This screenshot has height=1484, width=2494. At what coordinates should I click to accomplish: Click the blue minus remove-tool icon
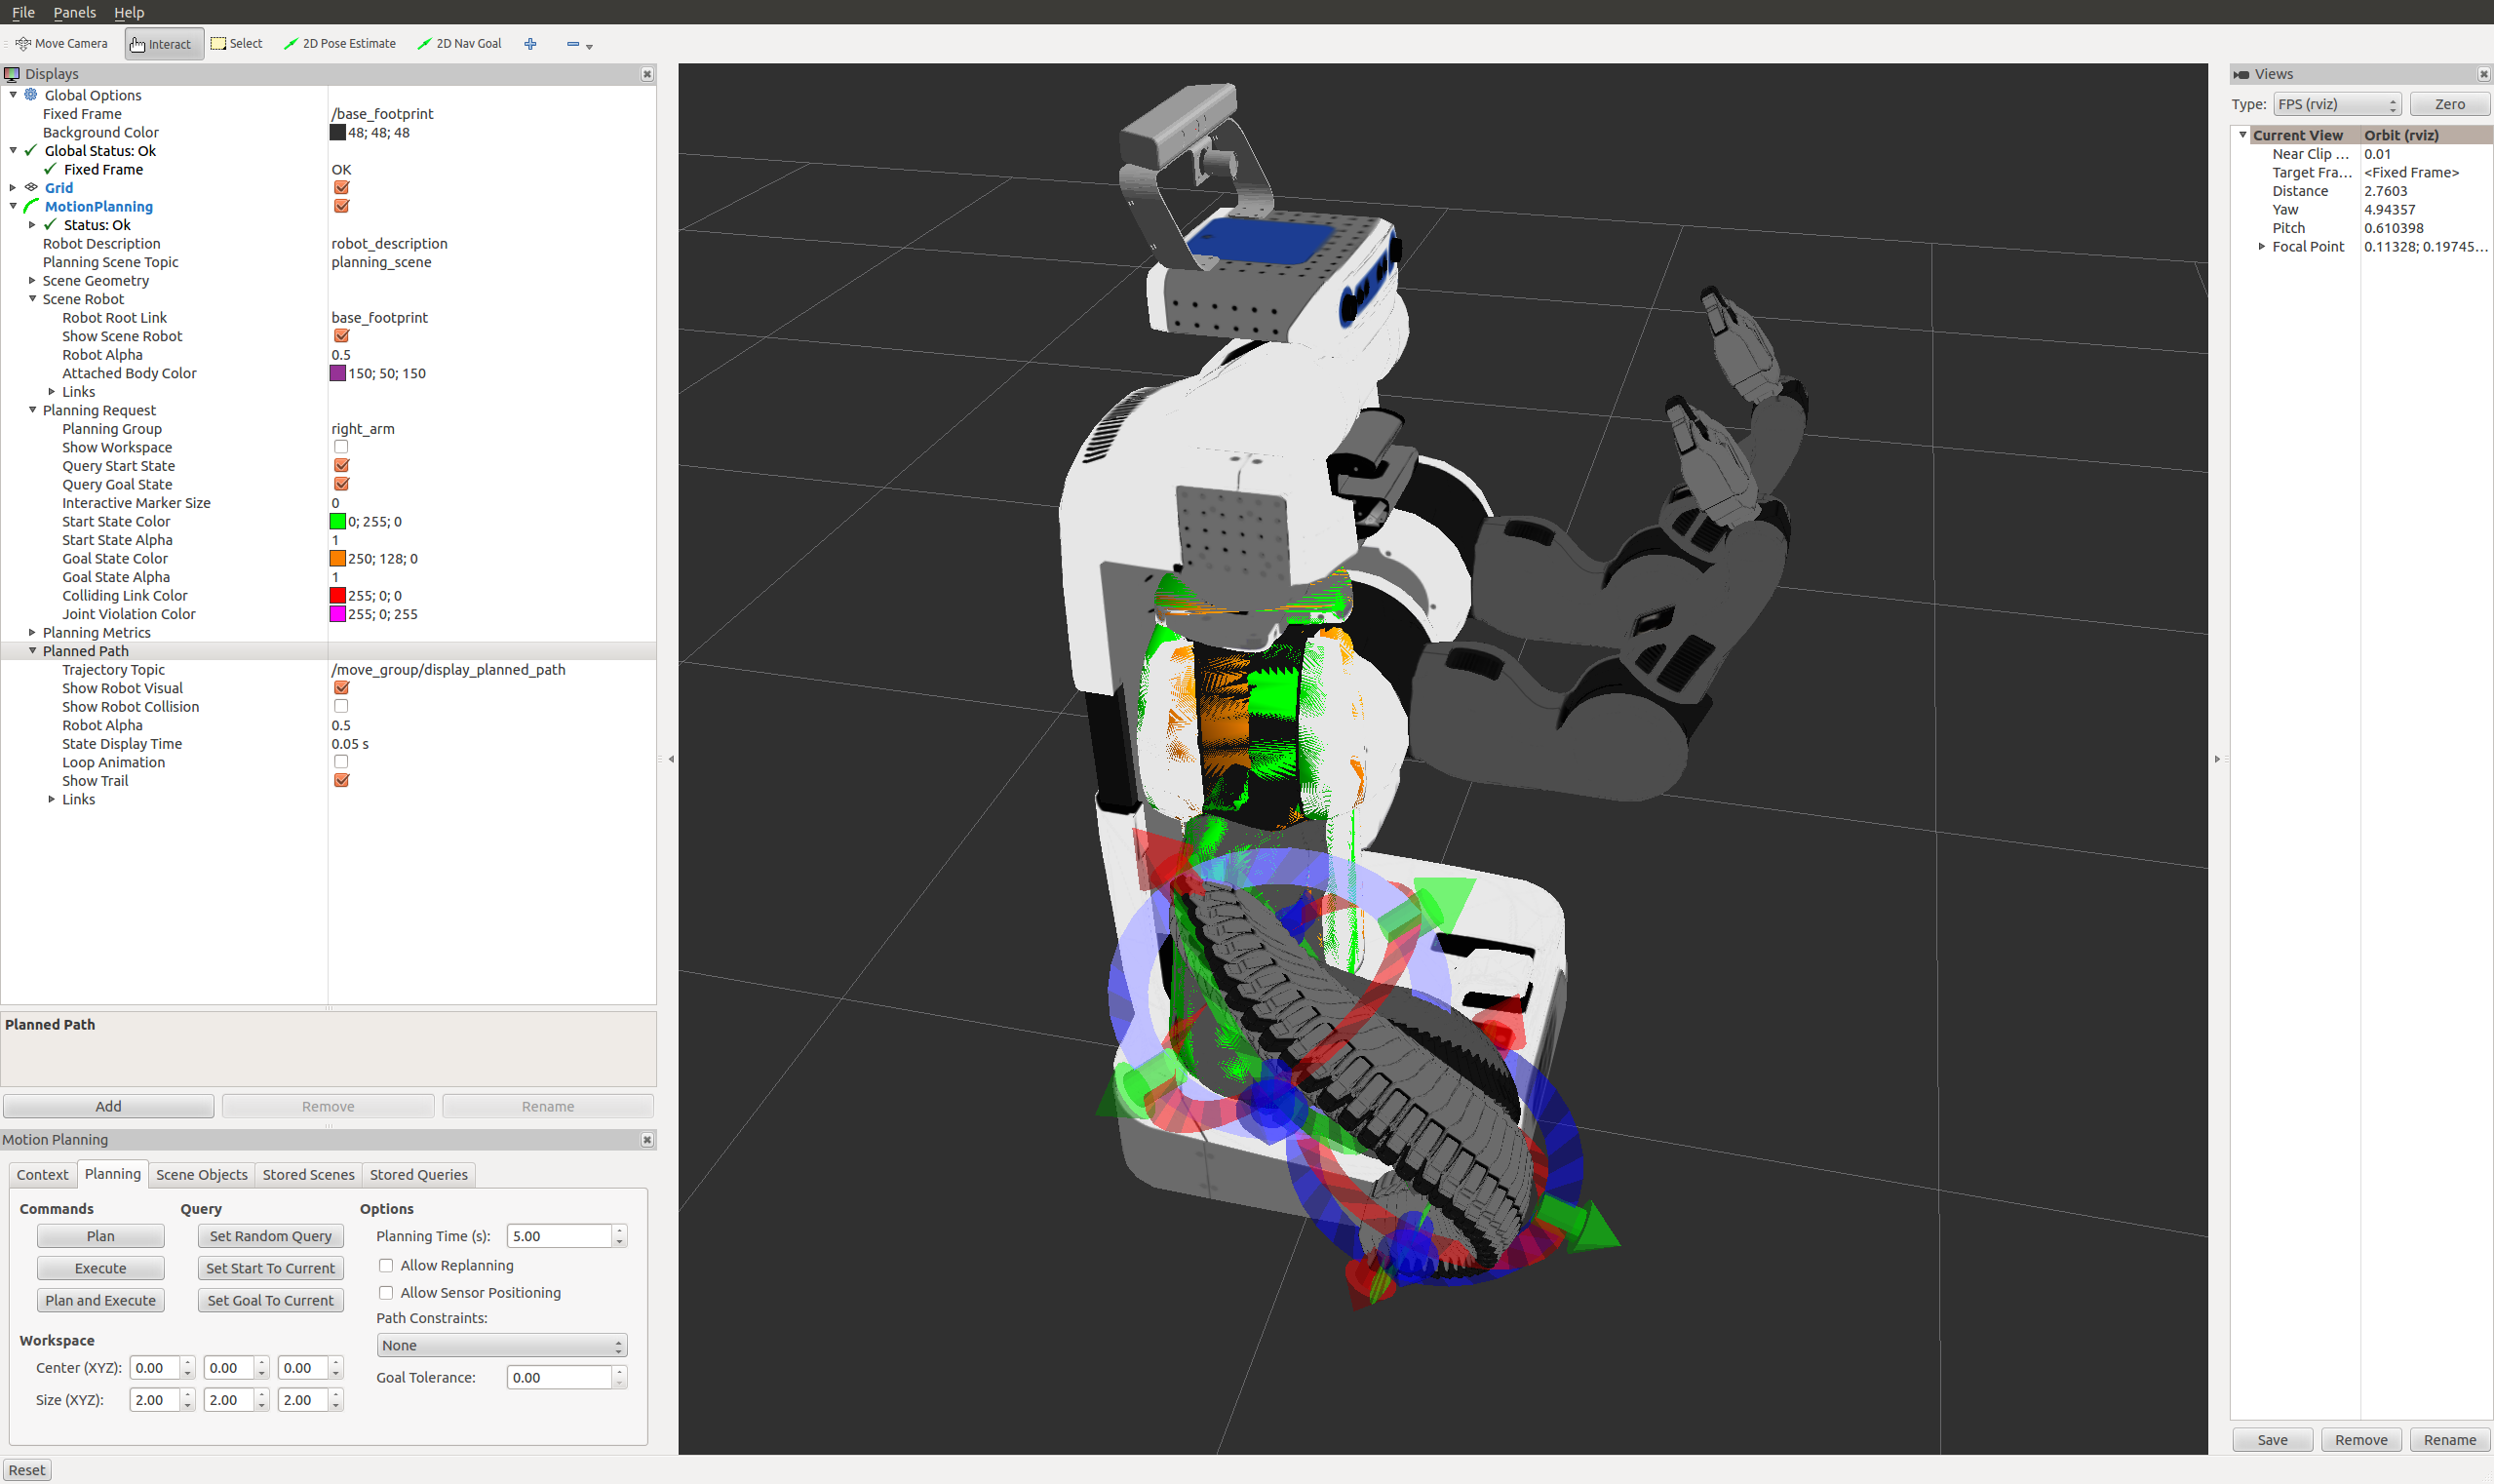click(573, 44)
